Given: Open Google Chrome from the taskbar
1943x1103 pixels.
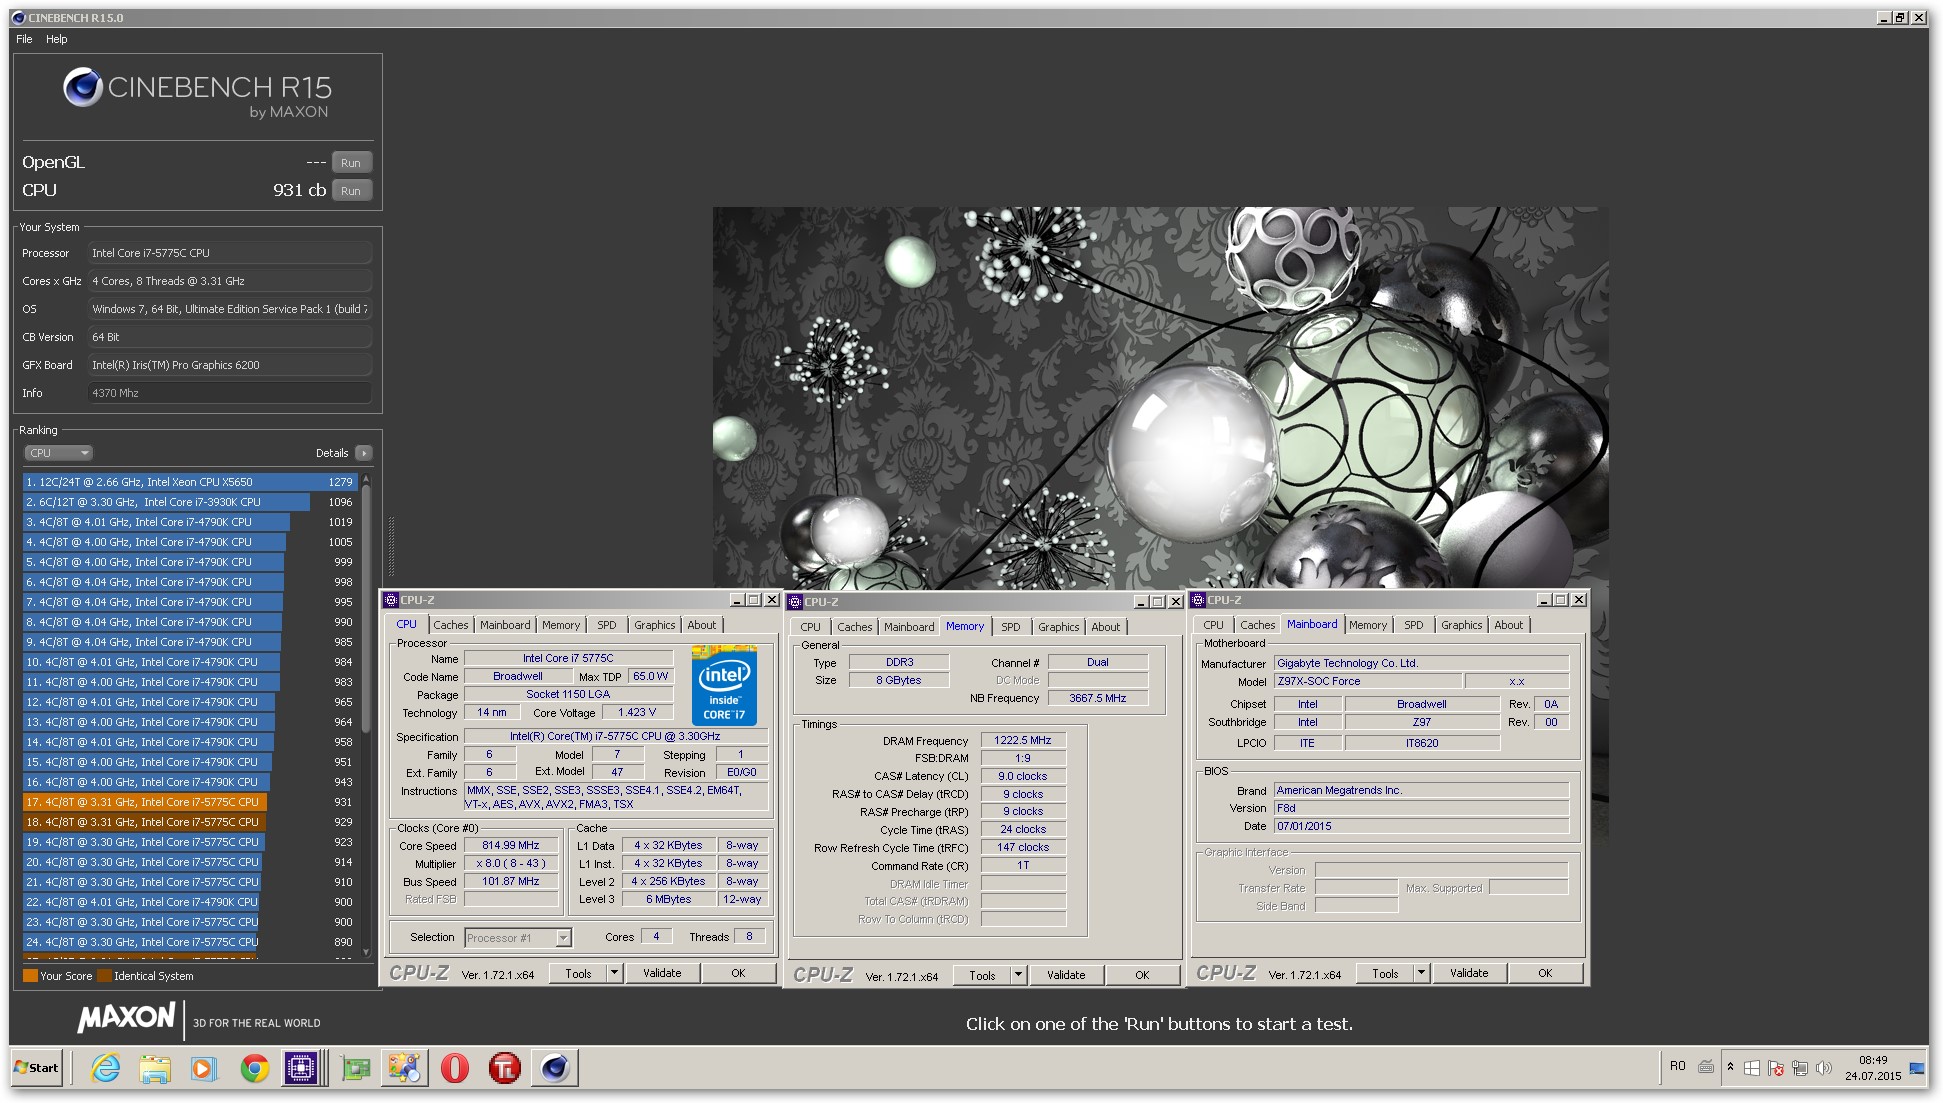Looking at the screenshot, I should tap(254, 1068).
